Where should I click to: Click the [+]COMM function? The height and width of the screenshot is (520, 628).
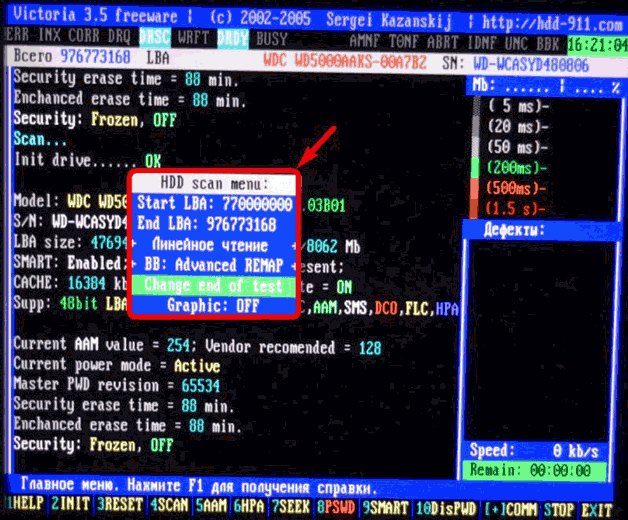coord(510,510)
